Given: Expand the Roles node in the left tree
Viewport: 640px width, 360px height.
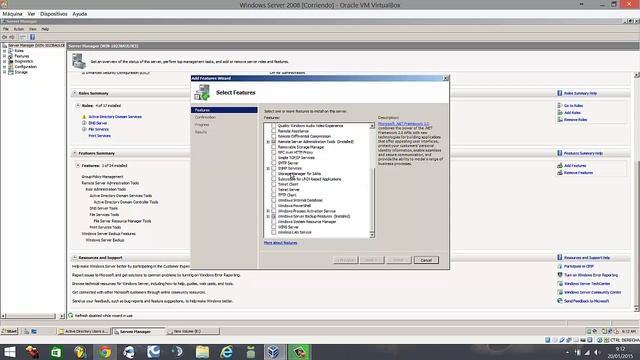Looking at the screenshot, I should tap(4, 51).
